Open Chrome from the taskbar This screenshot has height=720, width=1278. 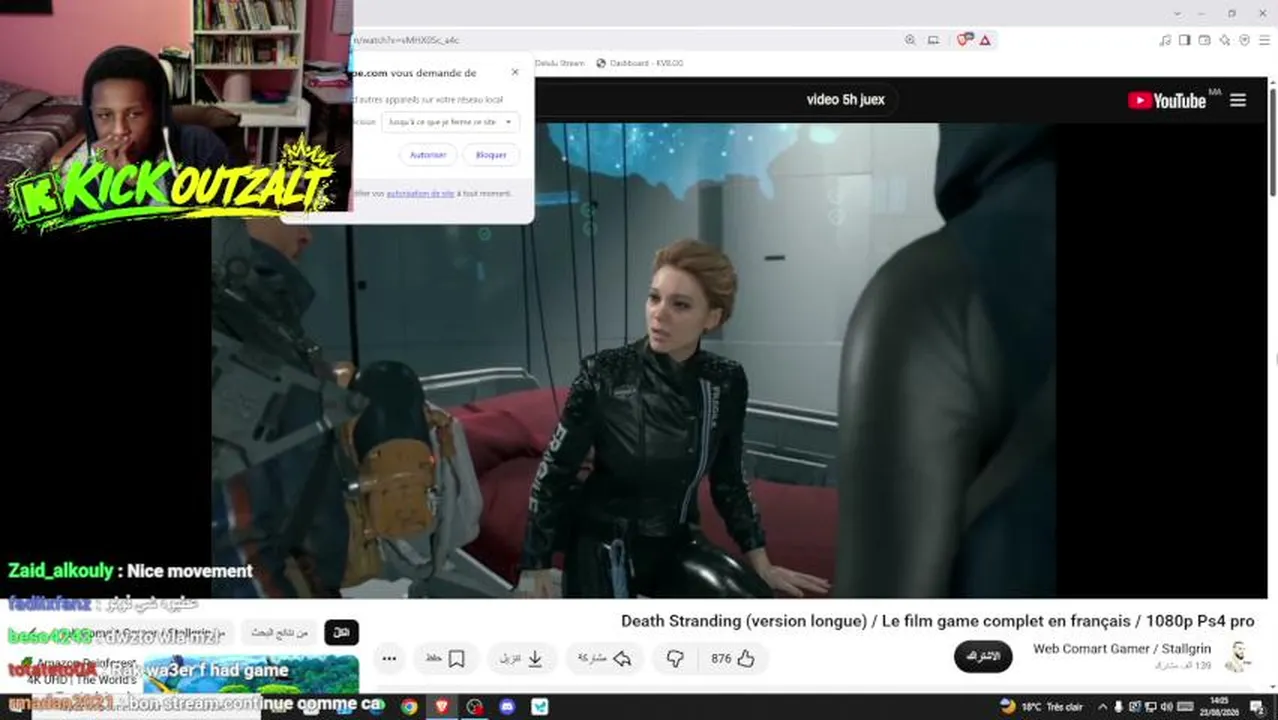point(409,707)
